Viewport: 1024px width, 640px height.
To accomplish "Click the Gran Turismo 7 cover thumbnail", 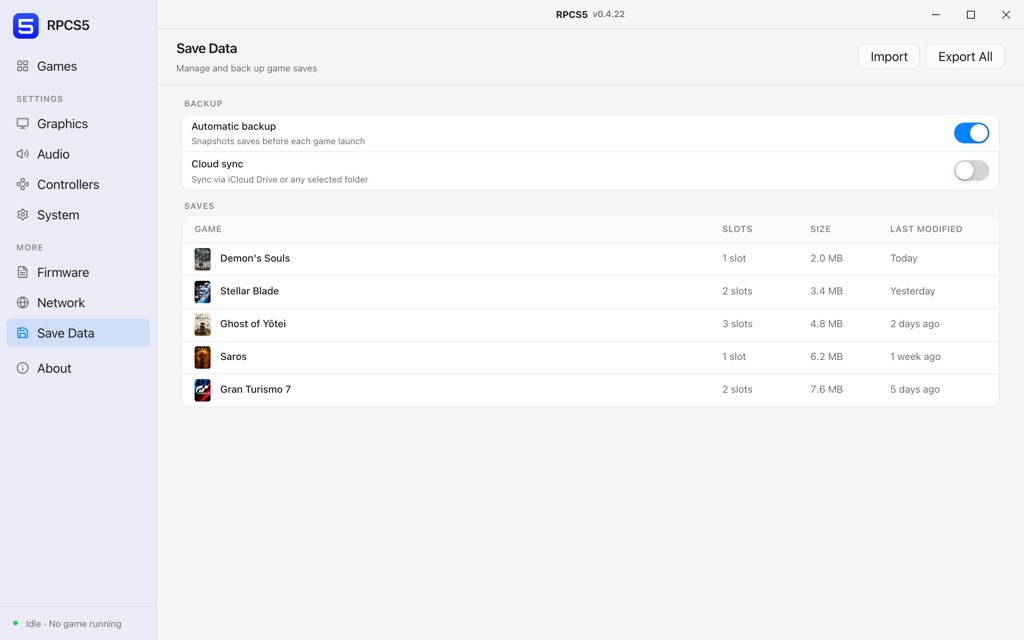I will coord(202,389).
